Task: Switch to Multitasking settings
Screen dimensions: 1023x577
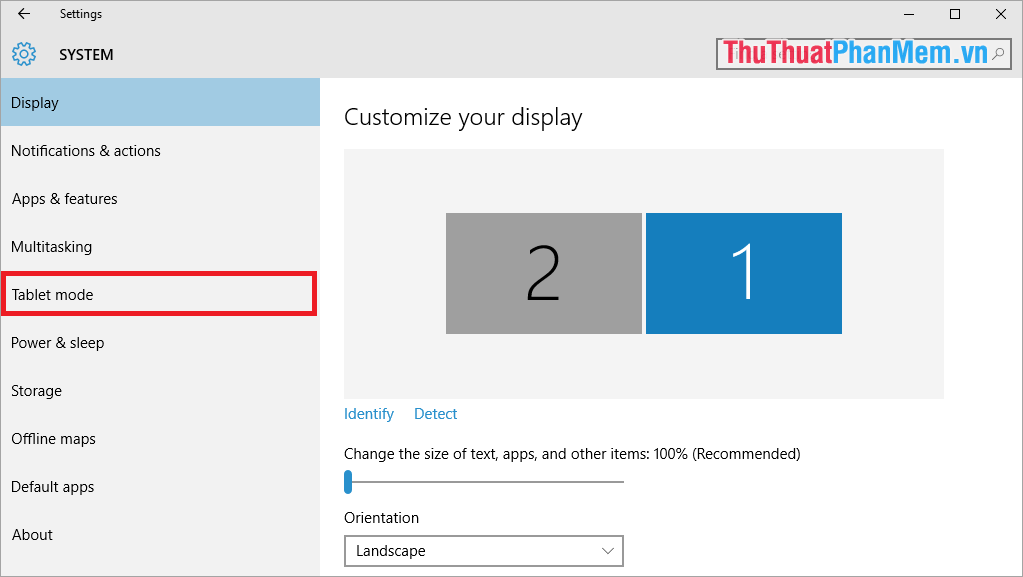Action: click(x=51, y=246)
